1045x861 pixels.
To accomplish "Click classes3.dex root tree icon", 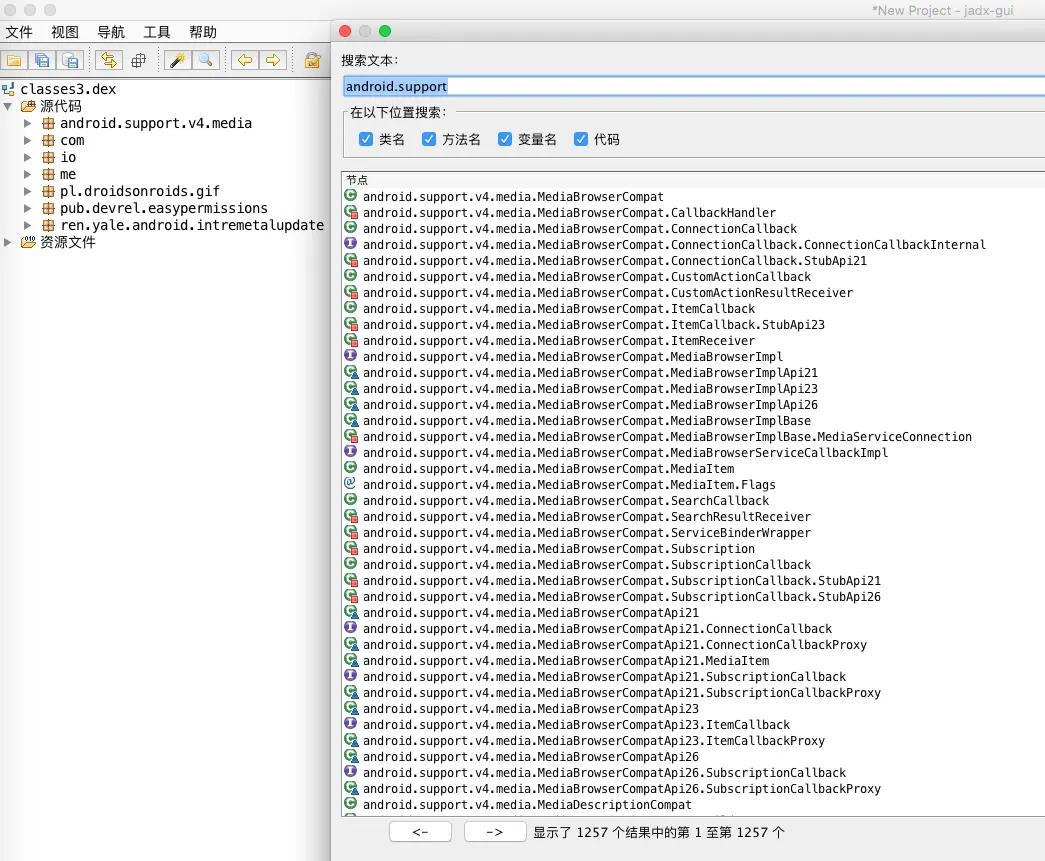I will click(x=8, y=89).
